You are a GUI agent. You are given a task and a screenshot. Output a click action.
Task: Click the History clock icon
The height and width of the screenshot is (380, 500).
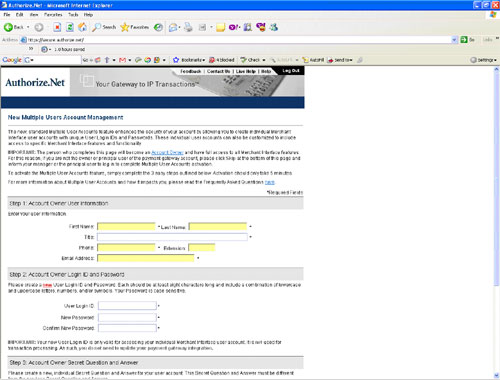click(158, 27)
